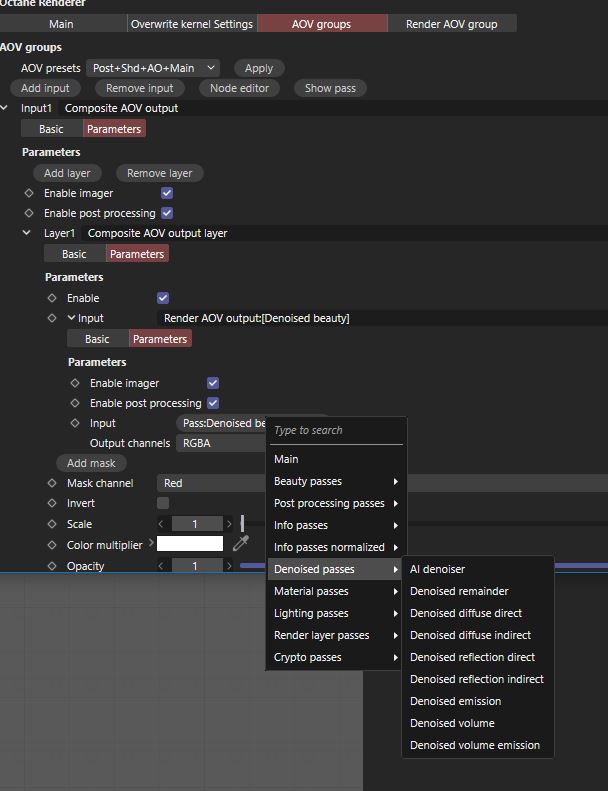Switch to Render AOV group tab
This screenshot has width=608, height=791.
(x=452, y=24)
